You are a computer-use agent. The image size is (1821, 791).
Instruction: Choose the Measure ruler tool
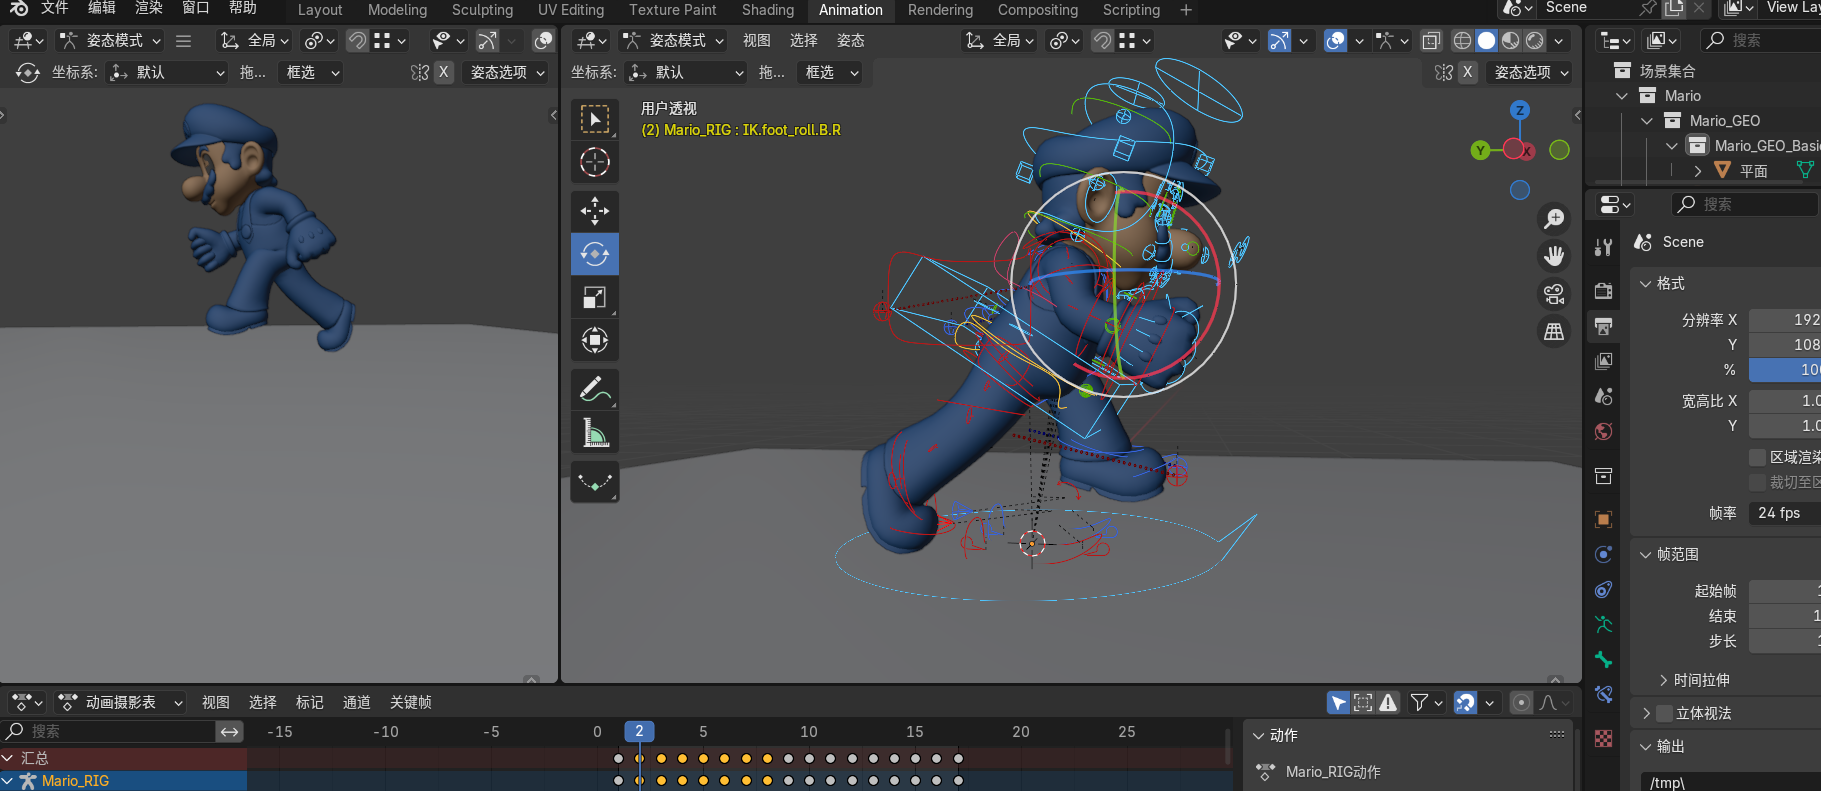[x=595, y=432]
